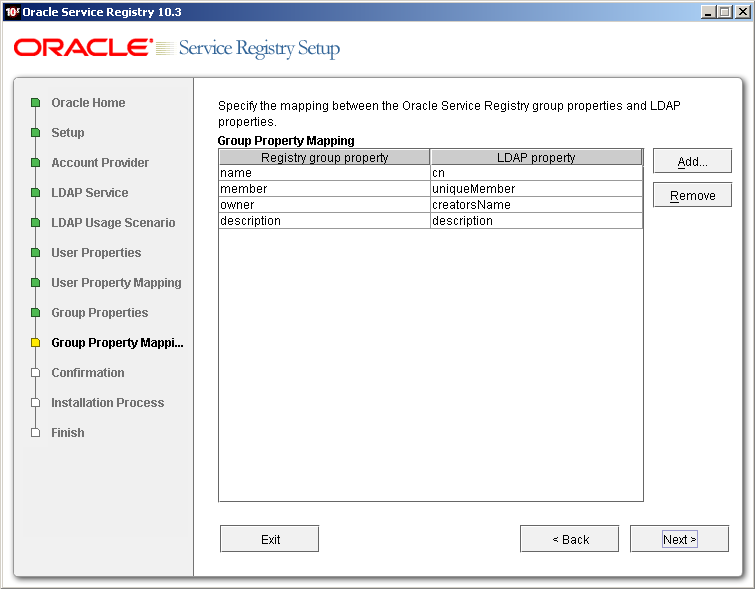The image size is (755, 589).
Task: Select the 'uniqueMember' LDAP property cell
Action: 536,189
